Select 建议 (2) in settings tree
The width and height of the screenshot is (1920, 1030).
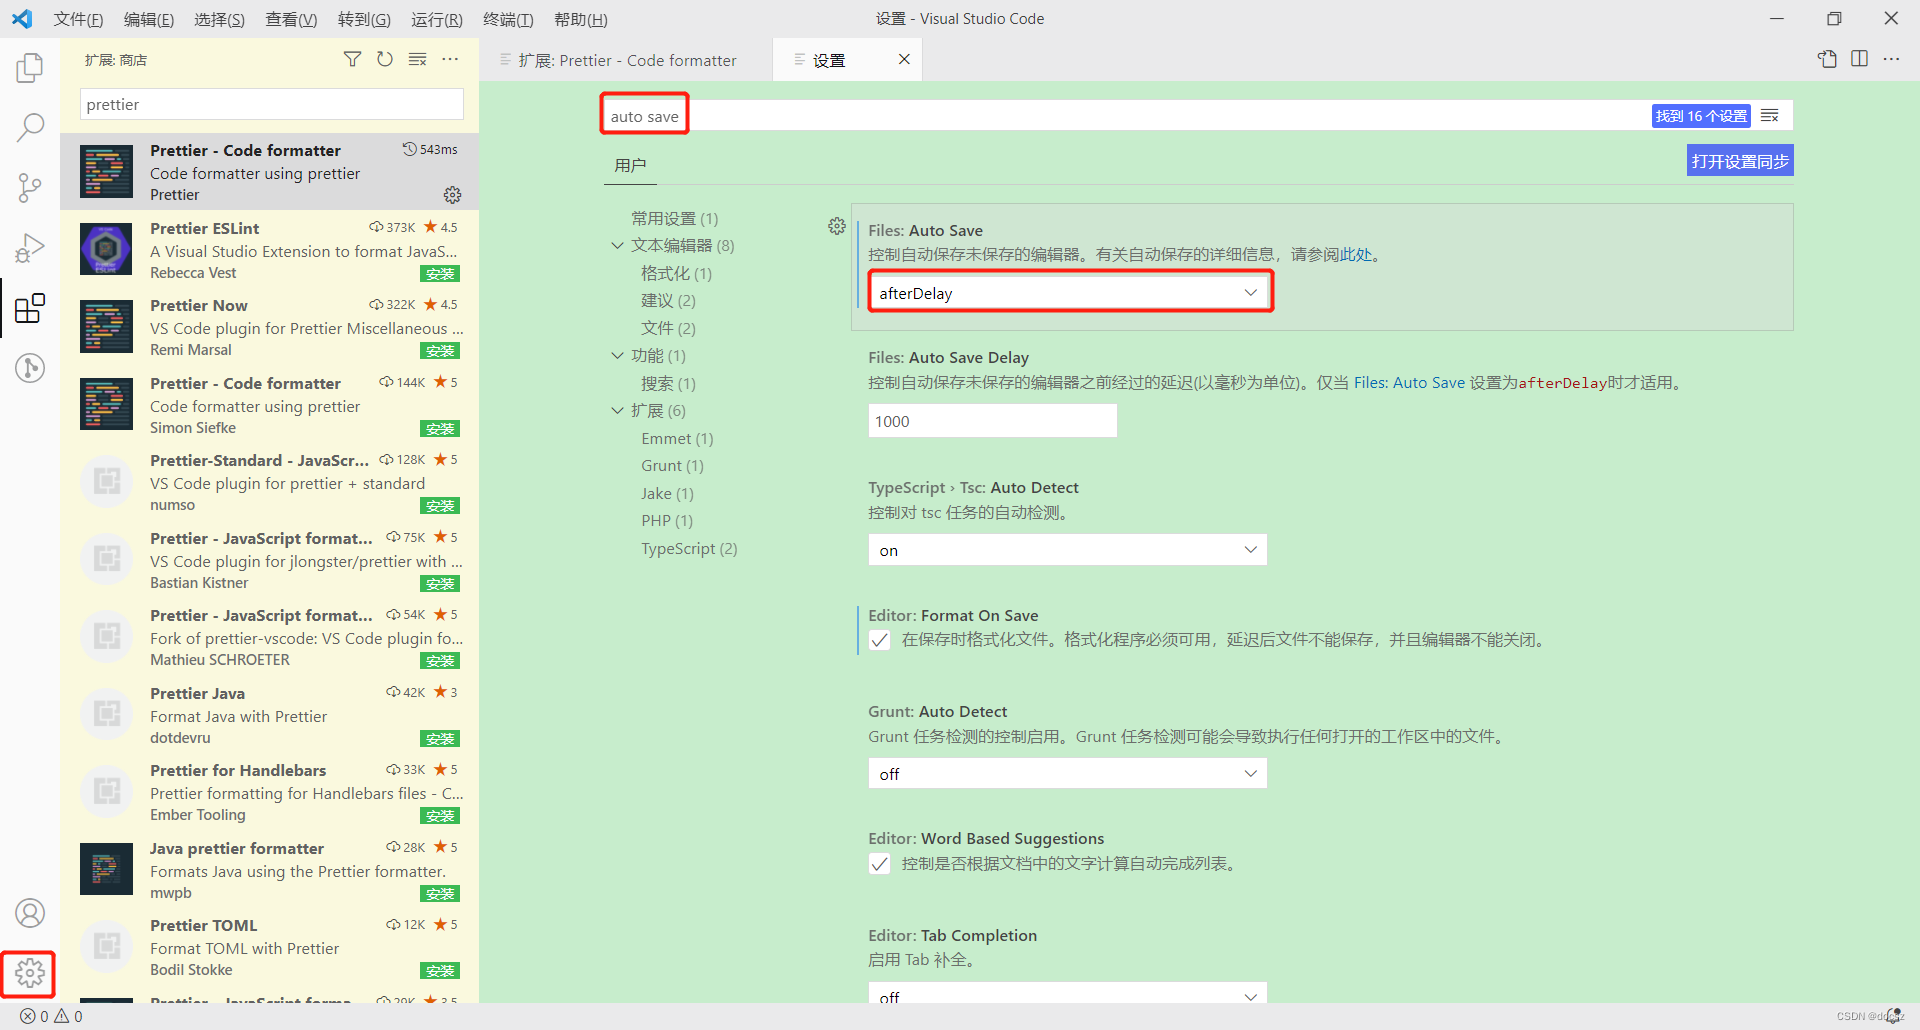coord(669,300)
